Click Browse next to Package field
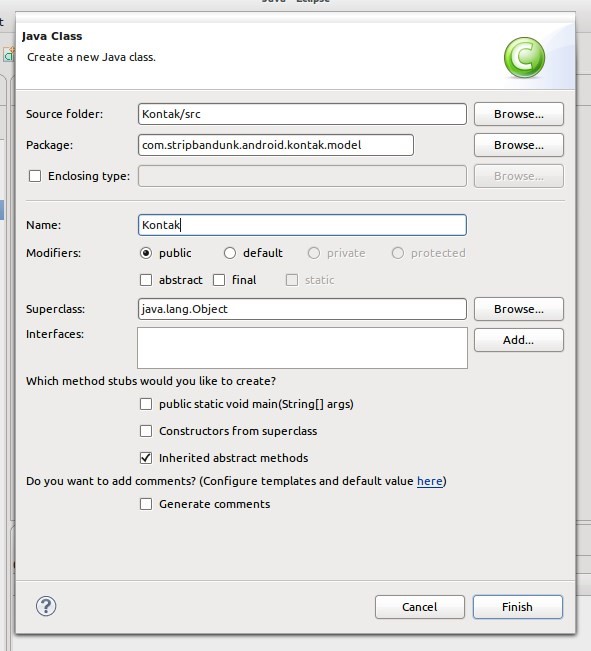 pyautogui.click(x=519, y=145)
